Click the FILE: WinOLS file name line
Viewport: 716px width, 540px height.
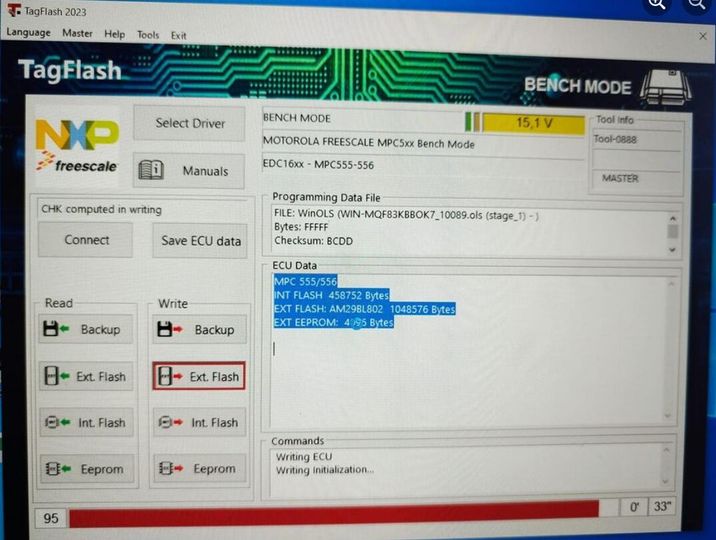(406, 215)
